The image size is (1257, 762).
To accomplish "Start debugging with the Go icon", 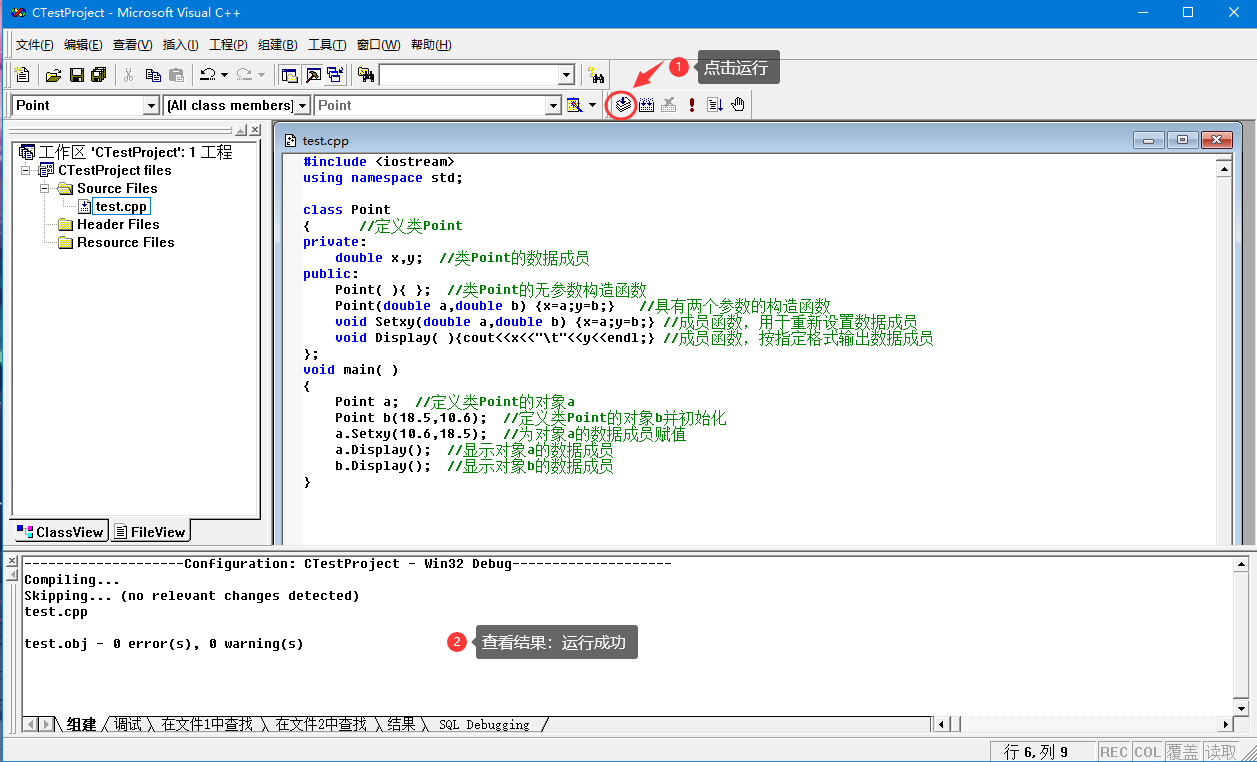I will [x=715, y=104].
